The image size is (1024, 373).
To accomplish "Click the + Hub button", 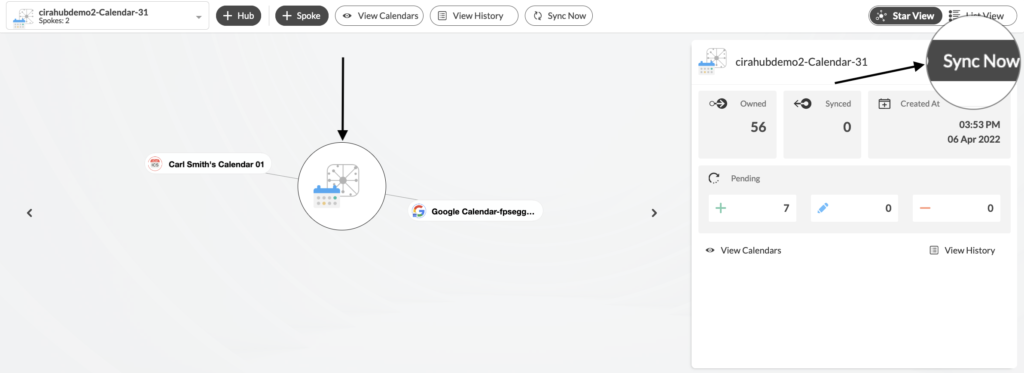I will coord(238,16).
